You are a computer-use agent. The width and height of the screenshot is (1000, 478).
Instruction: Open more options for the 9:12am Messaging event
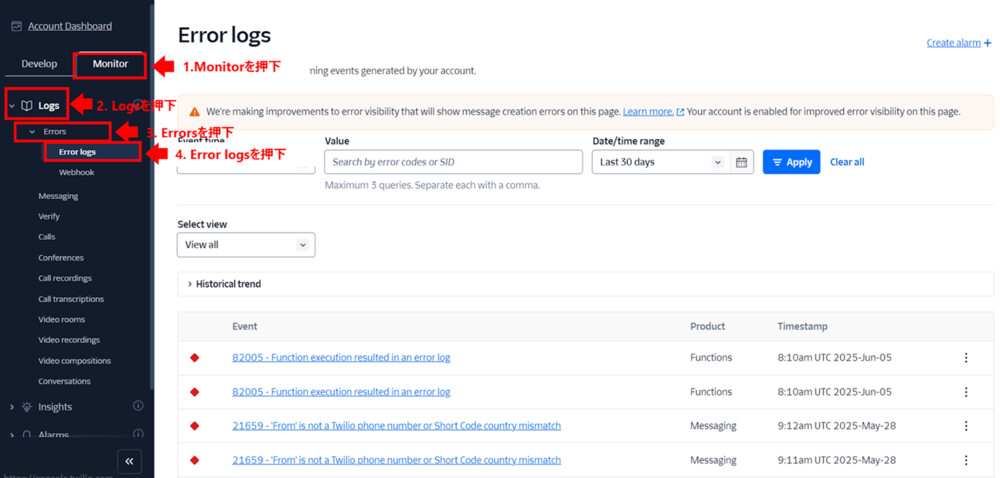966,426
